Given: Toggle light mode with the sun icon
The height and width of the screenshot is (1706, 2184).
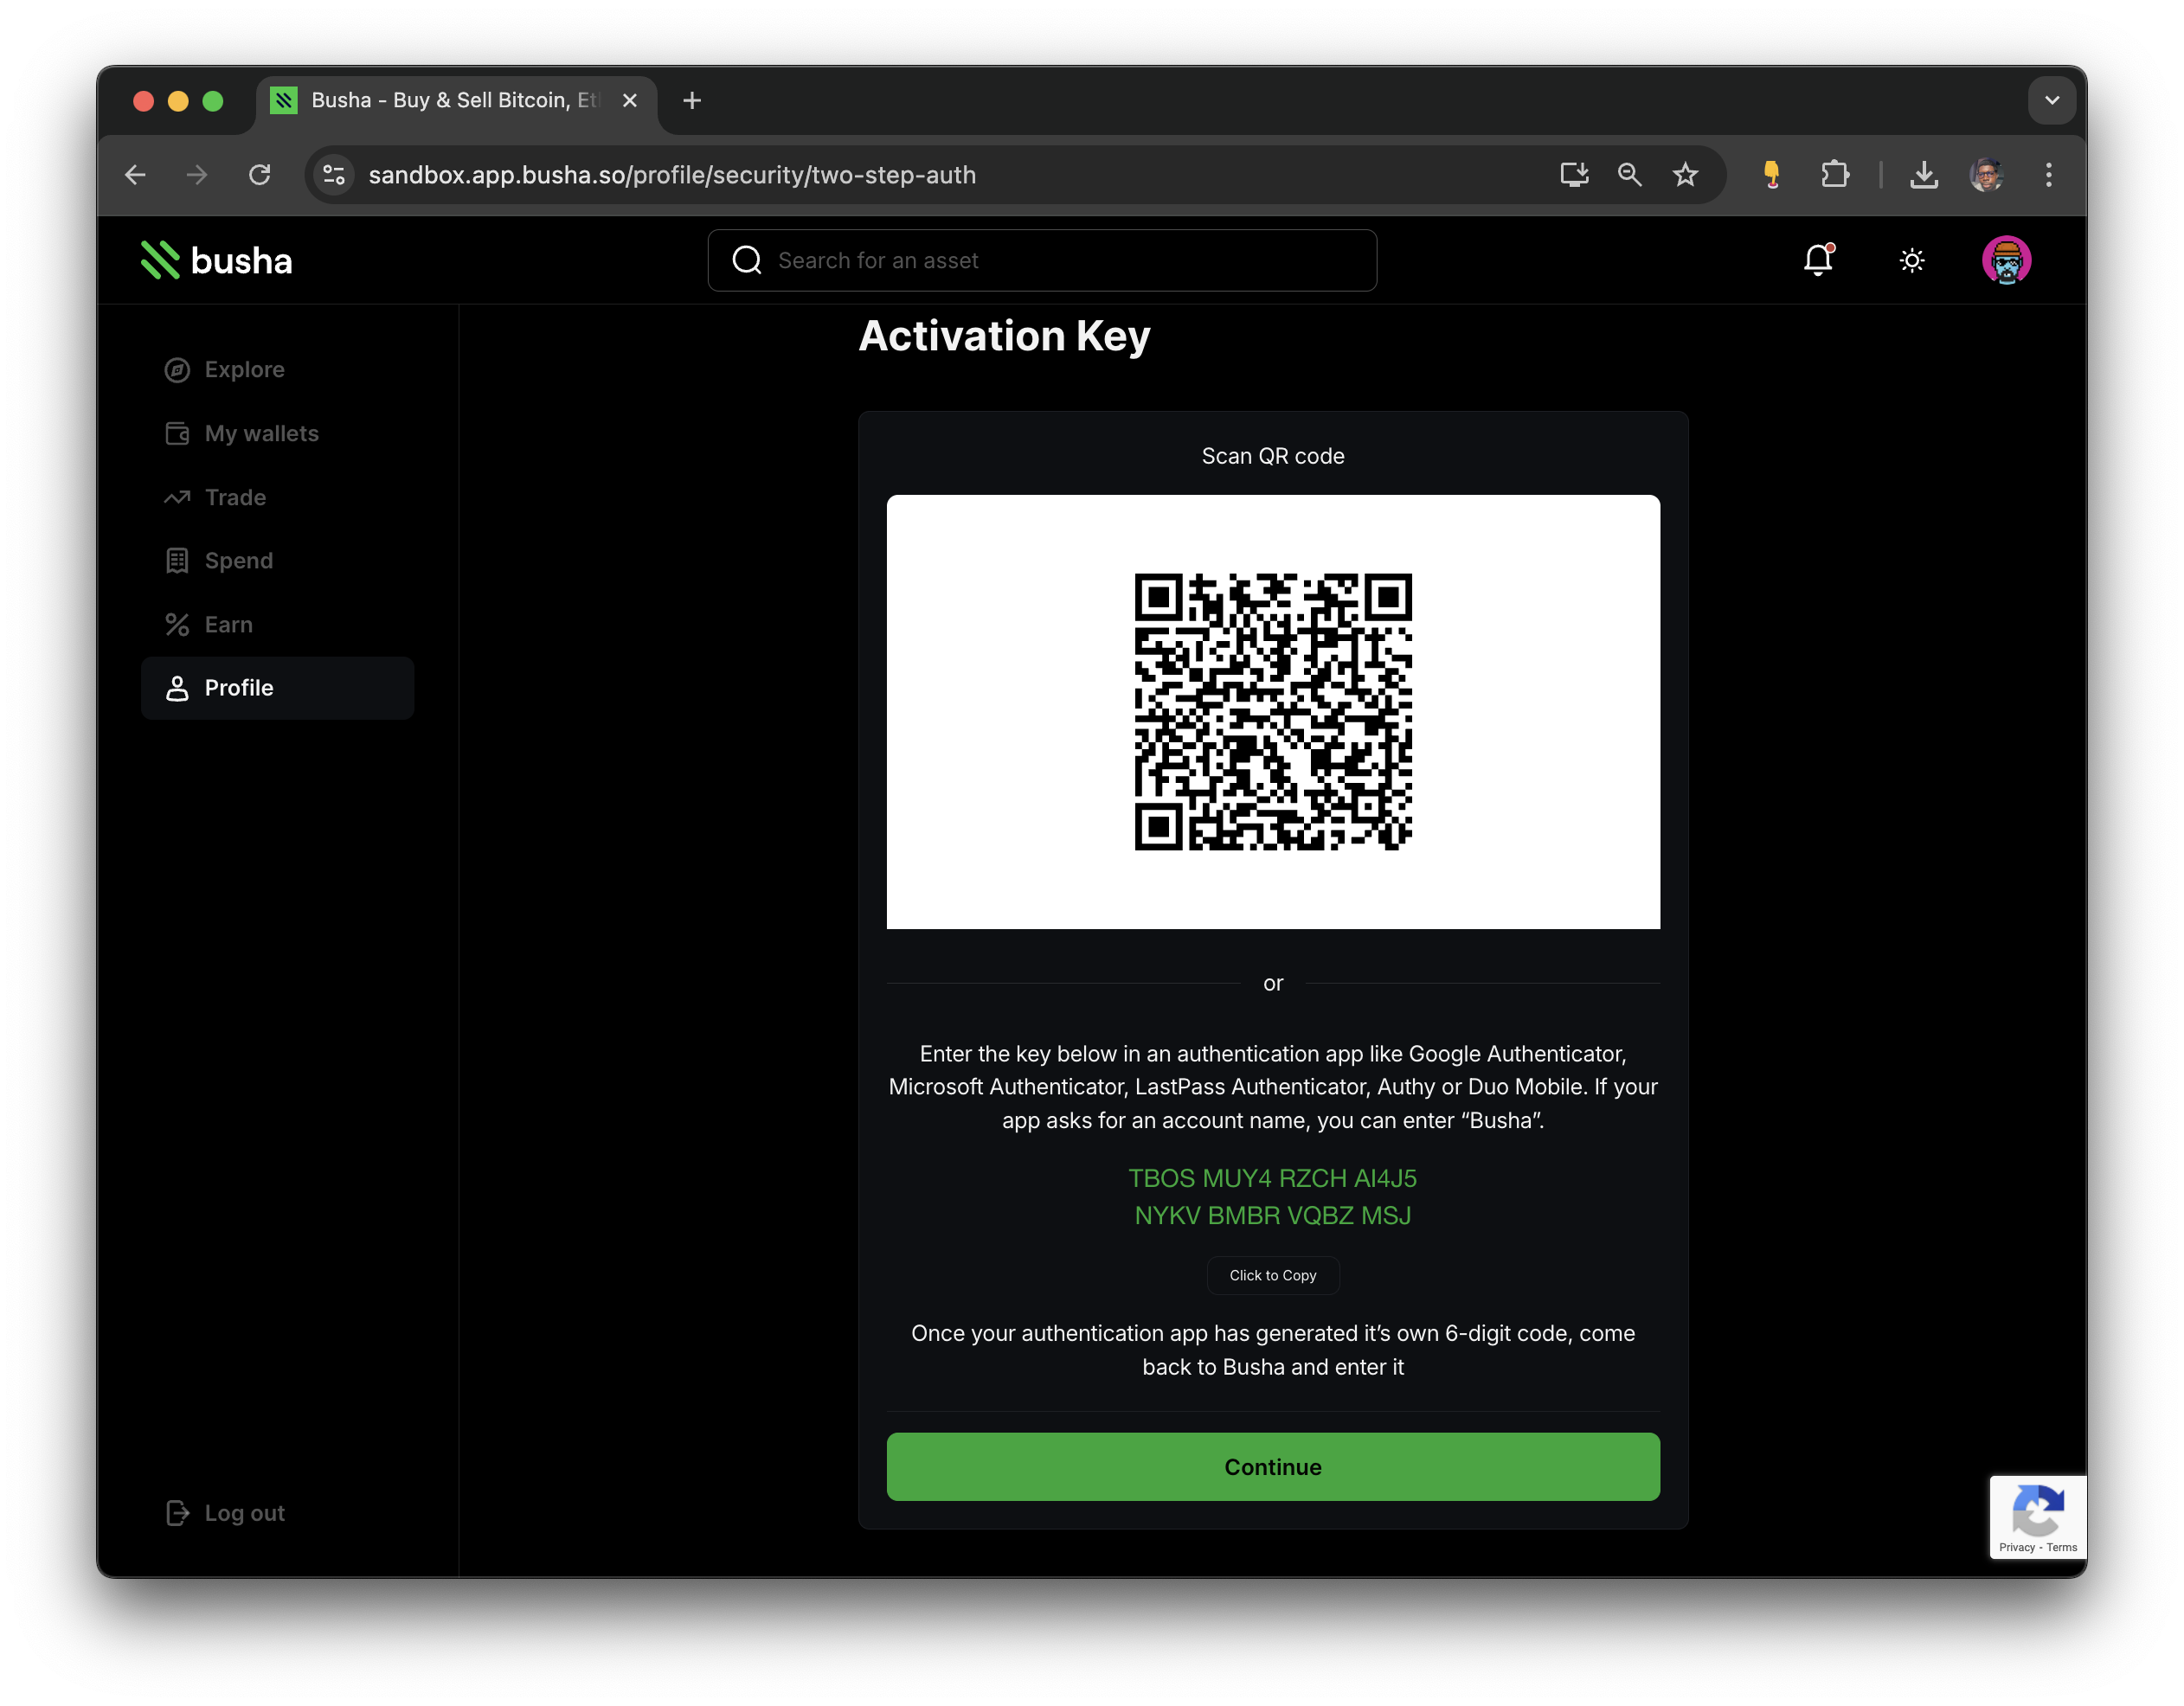Looking at the screenshot, I should [1911, 260].
